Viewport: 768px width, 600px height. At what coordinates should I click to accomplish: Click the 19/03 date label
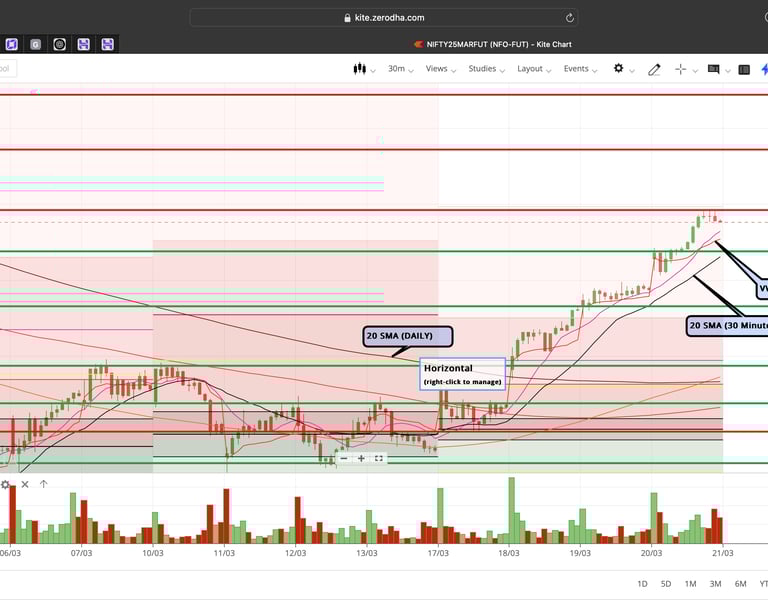pyautogui.click(x=580, y=553)
